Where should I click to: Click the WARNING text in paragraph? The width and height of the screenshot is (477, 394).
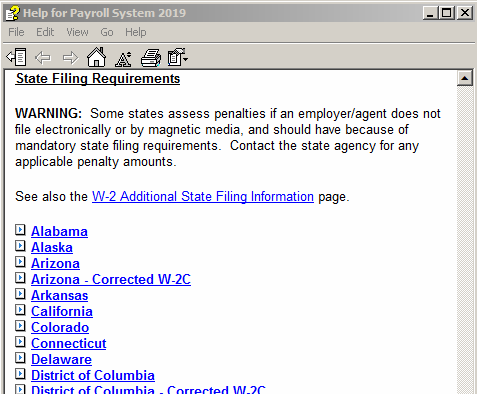[x=48, y=113]
